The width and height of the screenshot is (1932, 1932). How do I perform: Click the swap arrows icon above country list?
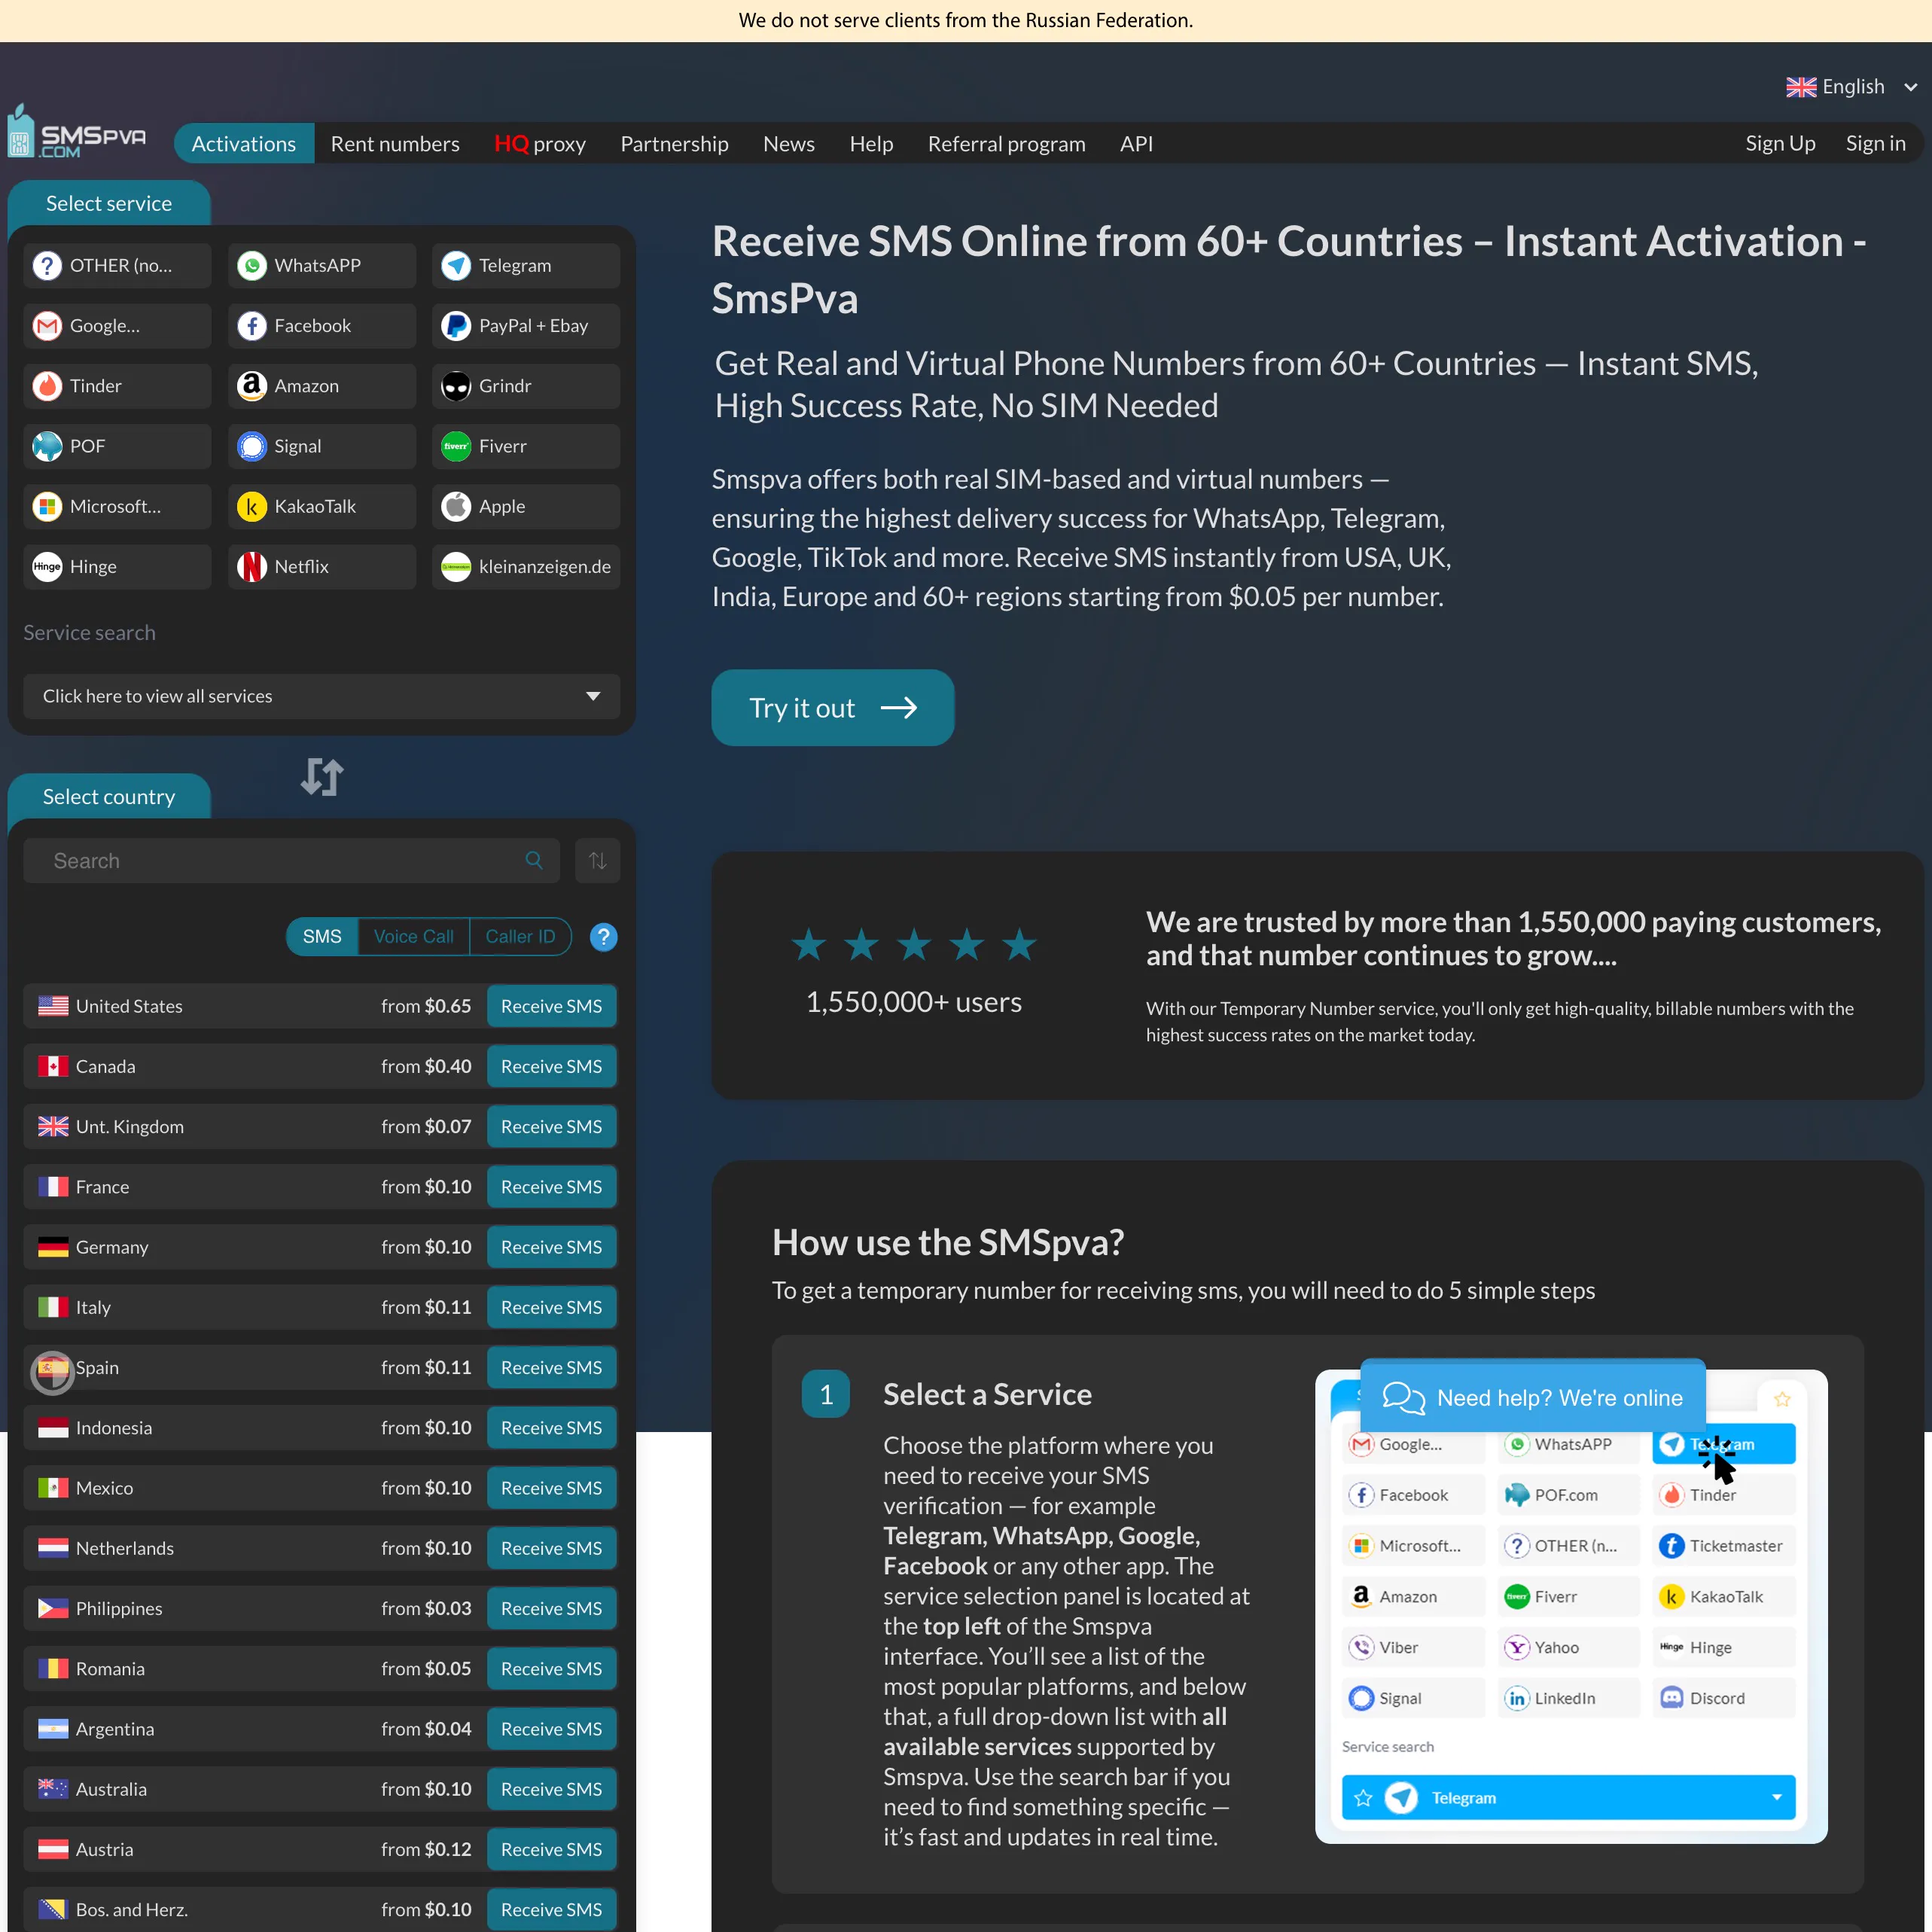coord(322,777)
